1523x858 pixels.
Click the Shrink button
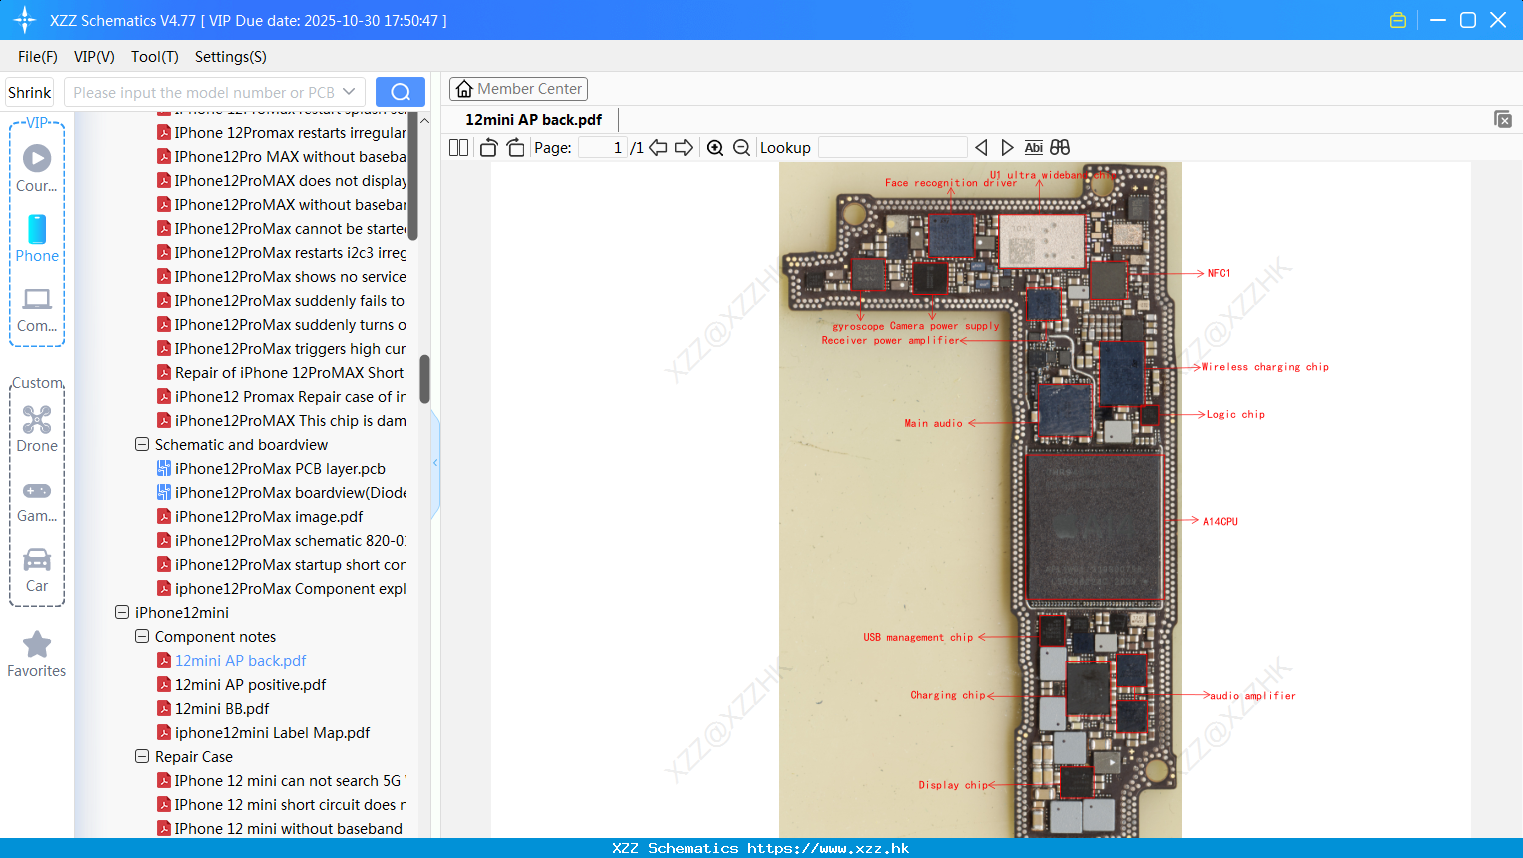30,92
